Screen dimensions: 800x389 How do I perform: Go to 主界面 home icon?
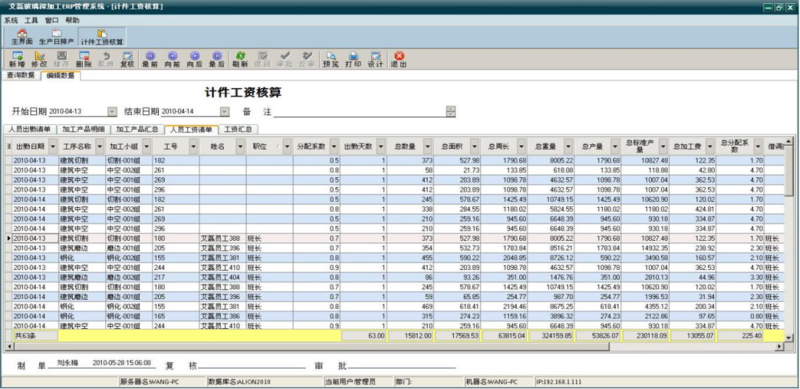click(x=21, y=37)
